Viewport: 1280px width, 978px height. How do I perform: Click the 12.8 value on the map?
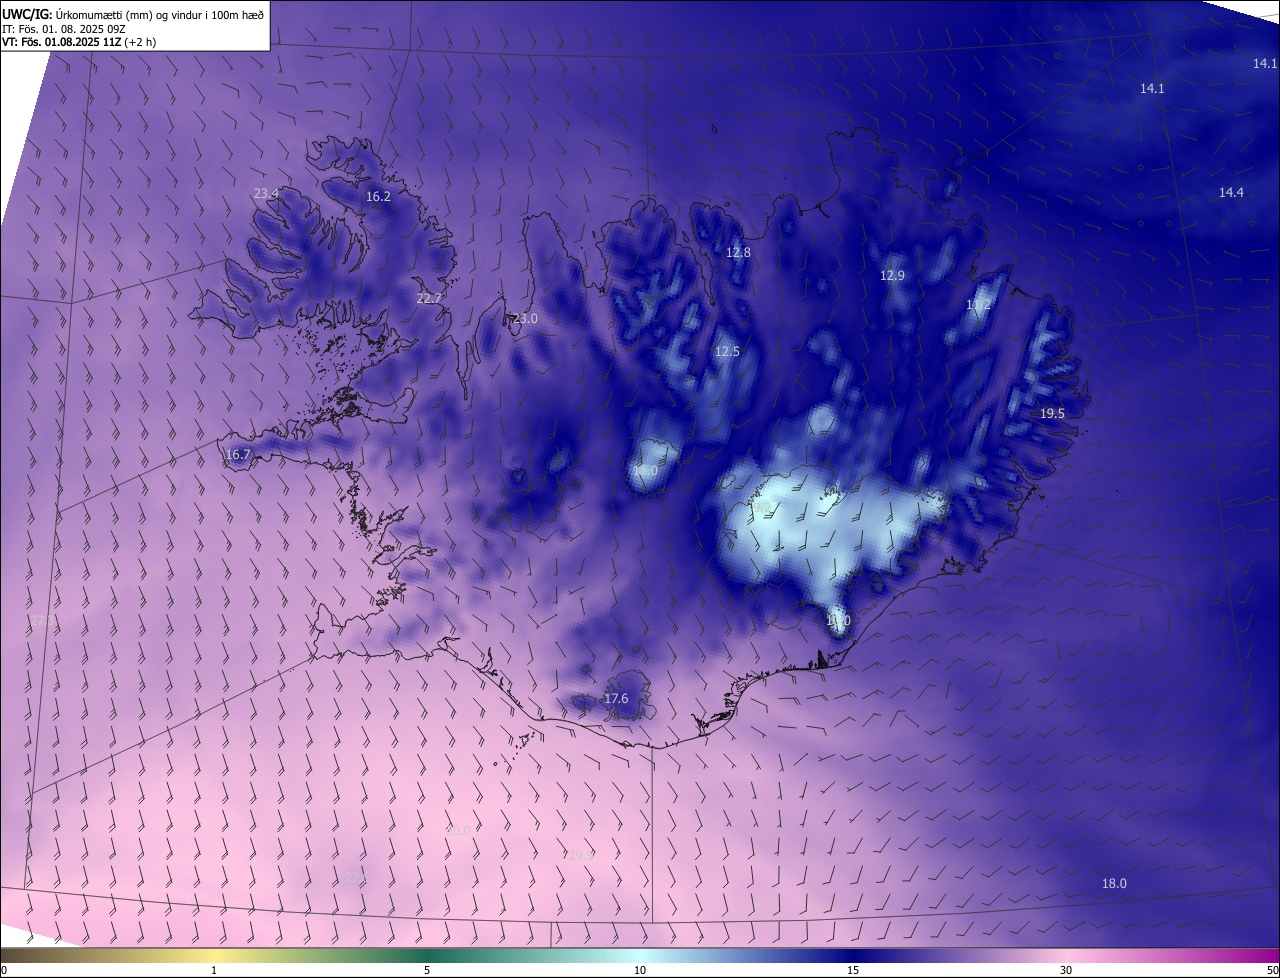coord(738,253)
